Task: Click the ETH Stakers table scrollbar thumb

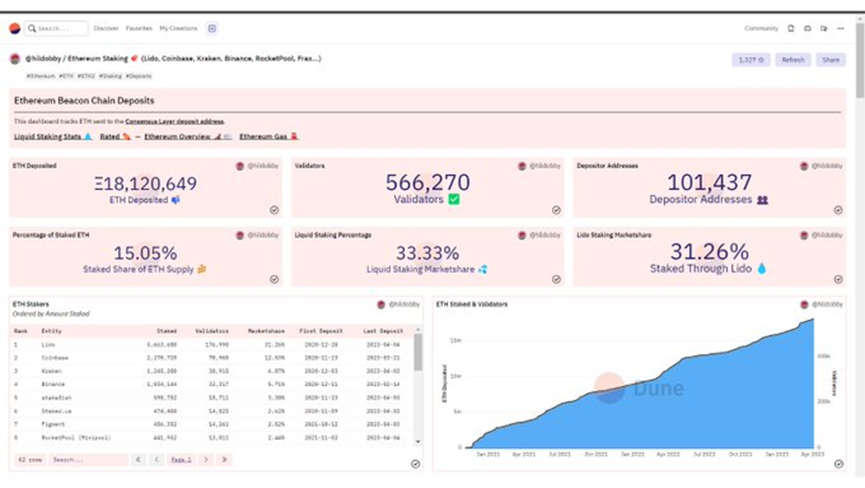Action: click(x=418, y=352)
